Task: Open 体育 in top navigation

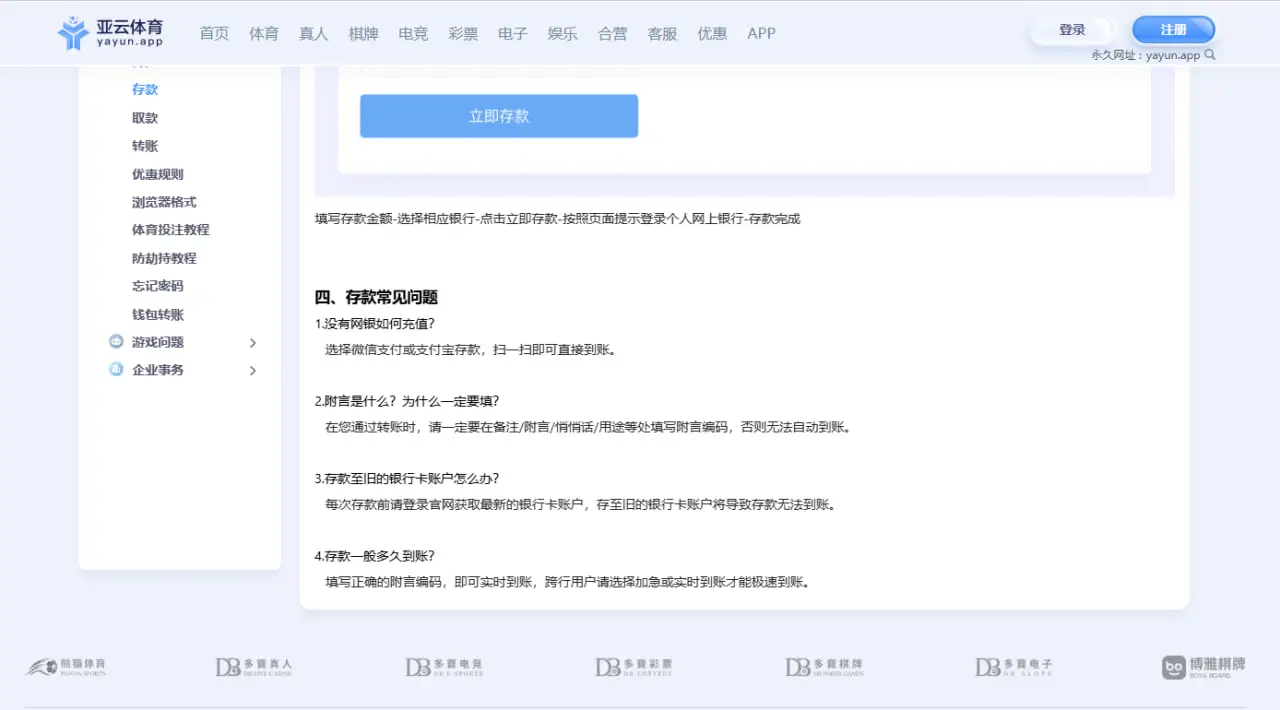Action: tap(264, 33)
